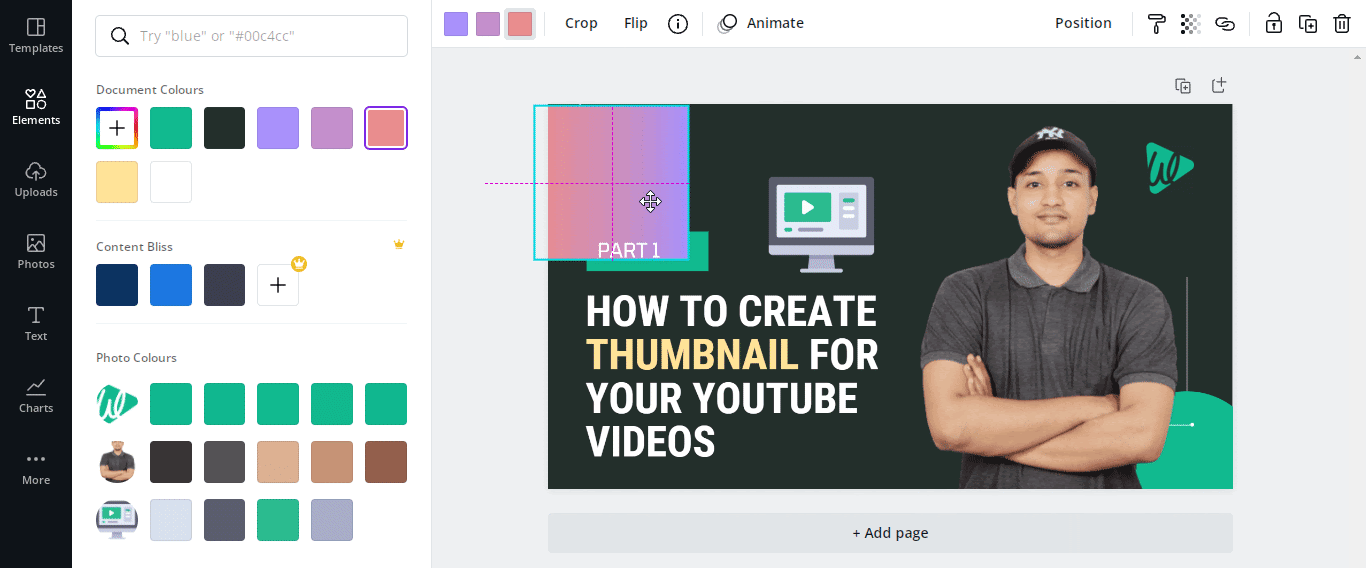
Task: Open the element info icon
Action: pyautogui.click(x=678, y=24)
